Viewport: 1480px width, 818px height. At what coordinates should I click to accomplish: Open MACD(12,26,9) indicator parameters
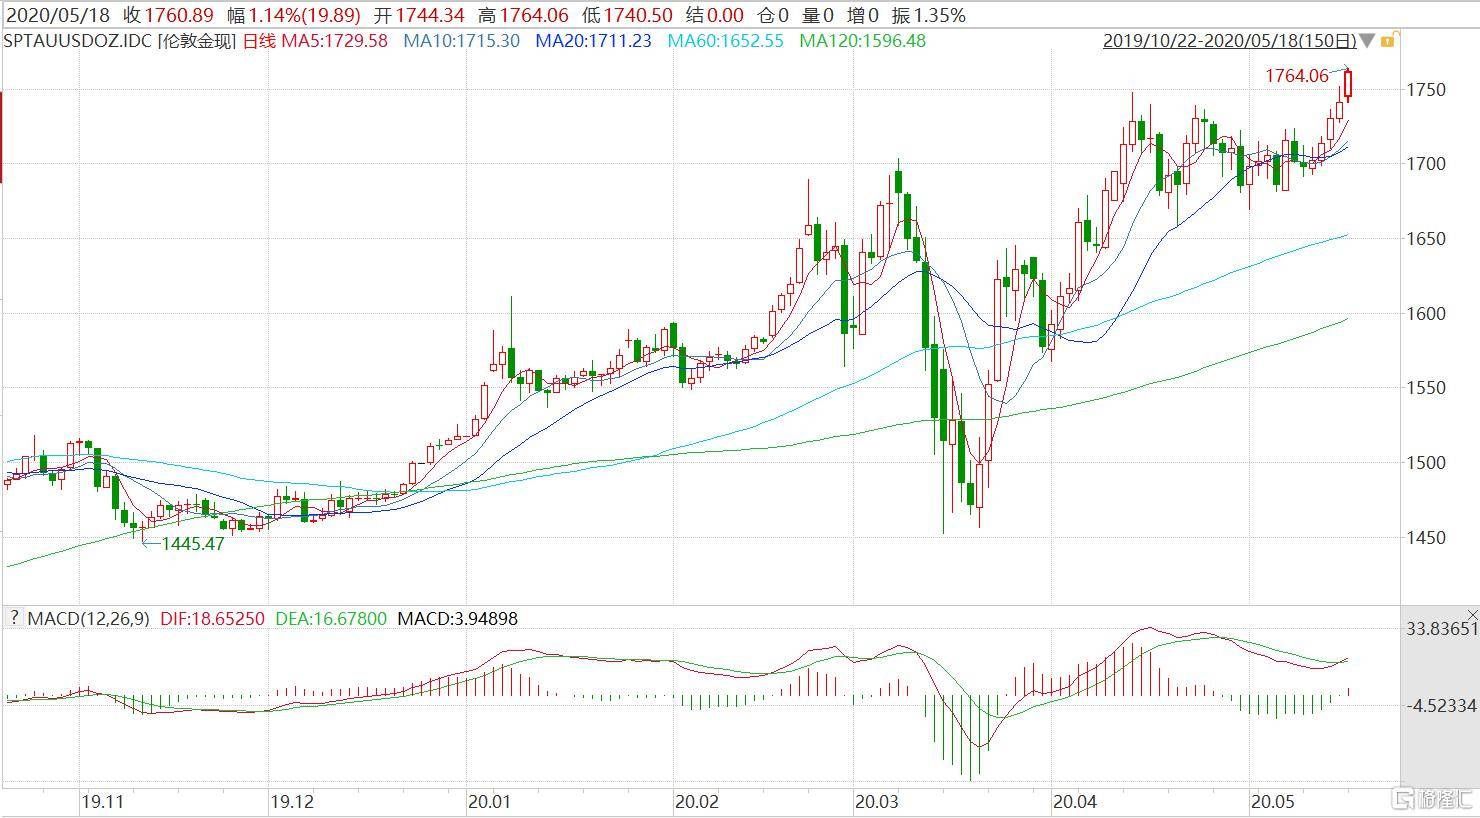coord(88,619)
